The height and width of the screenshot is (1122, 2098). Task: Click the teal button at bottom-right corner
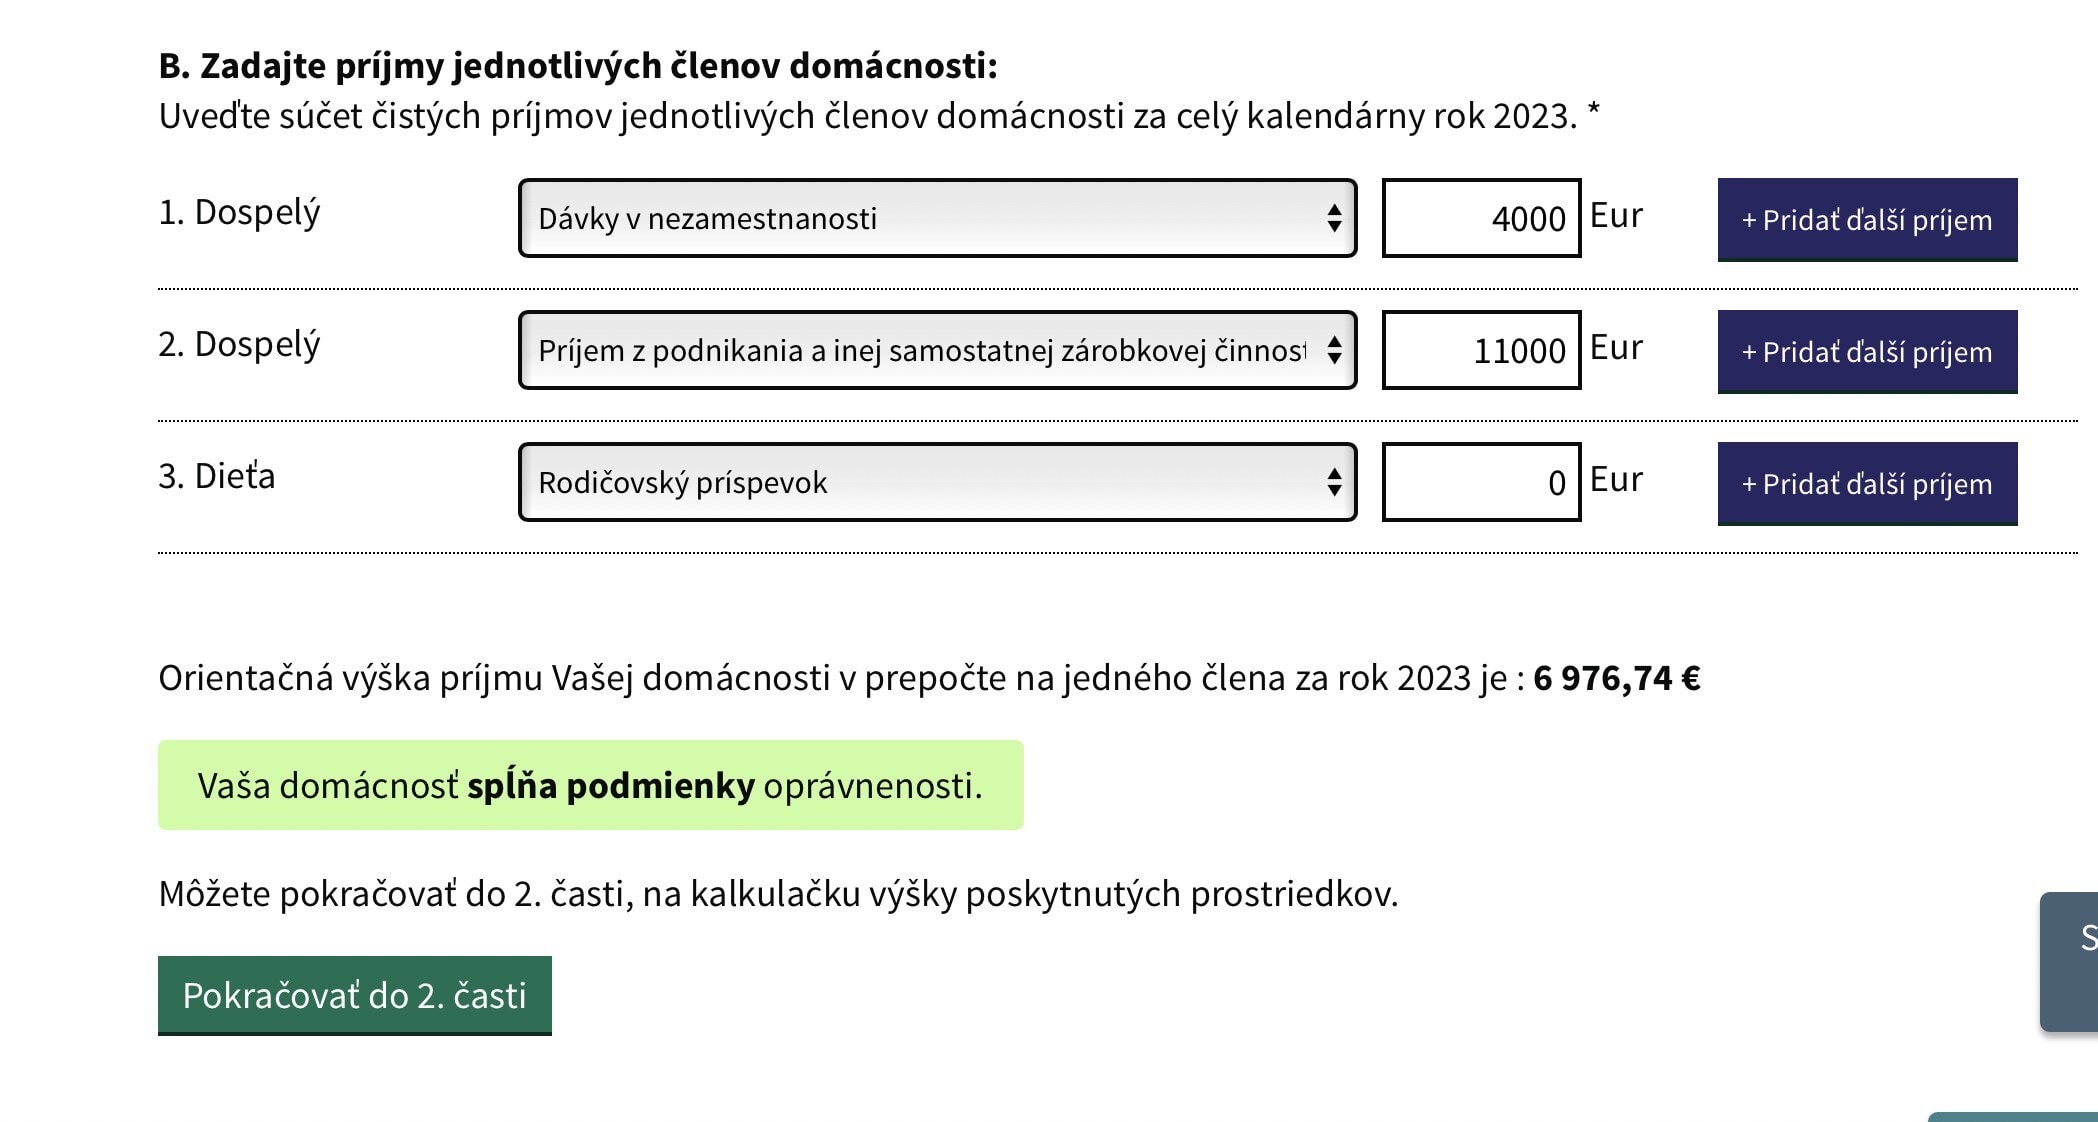coord(2010,1116)
